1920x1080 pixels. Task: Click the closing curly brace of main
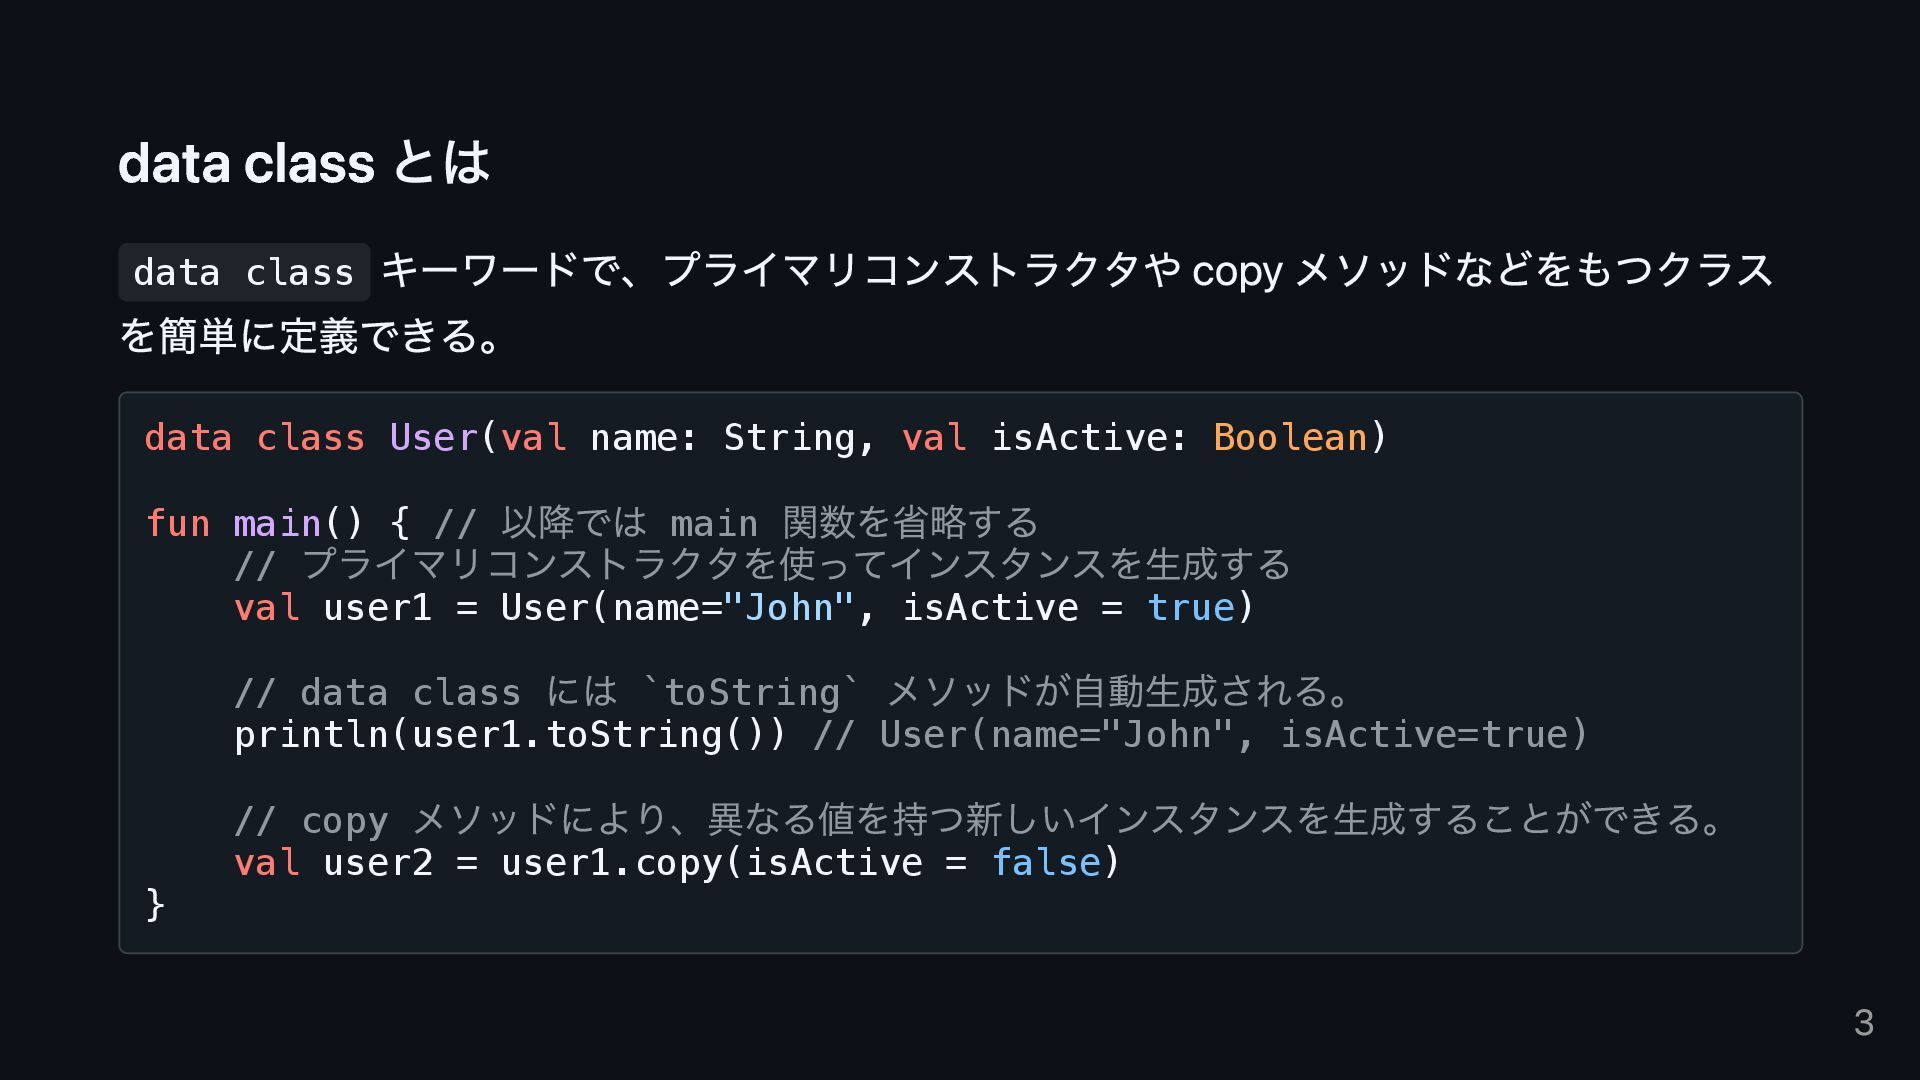(155, 904)
